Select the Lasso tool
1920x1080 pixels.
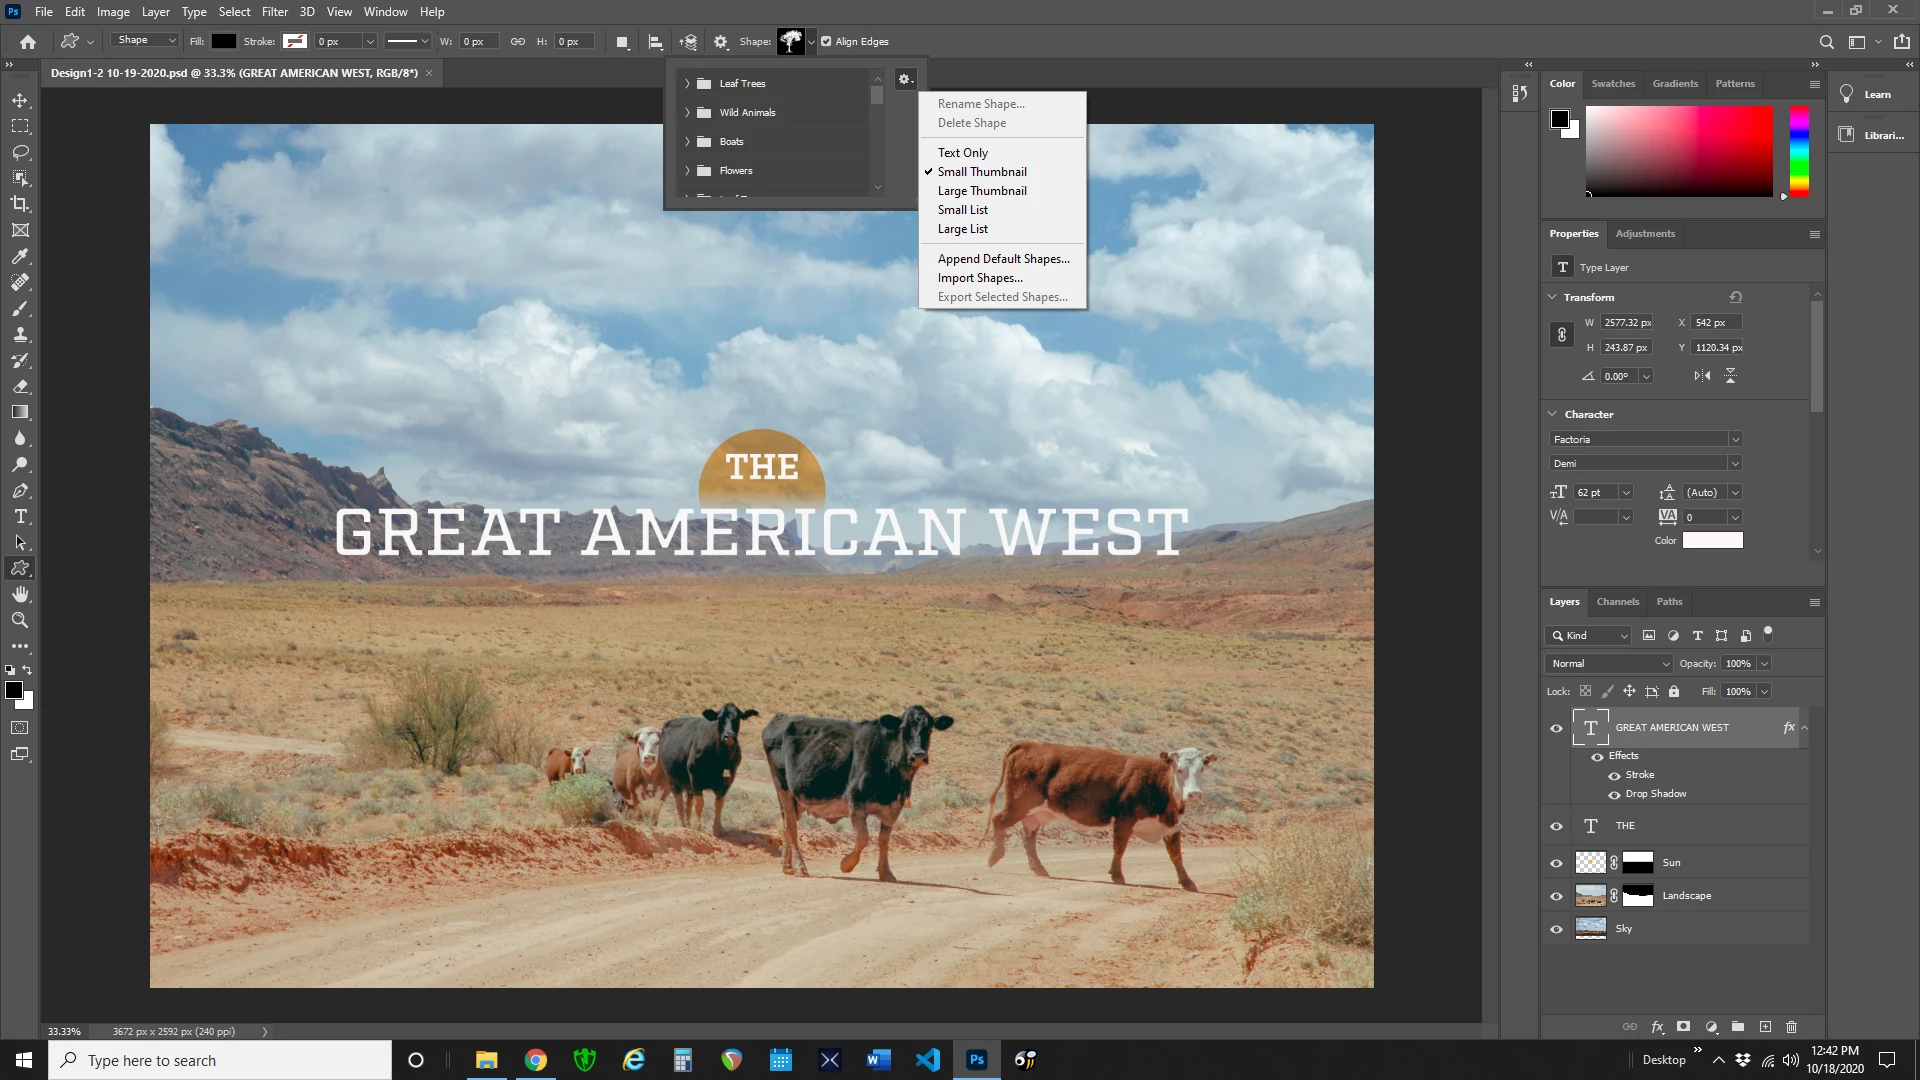point(20,152)
